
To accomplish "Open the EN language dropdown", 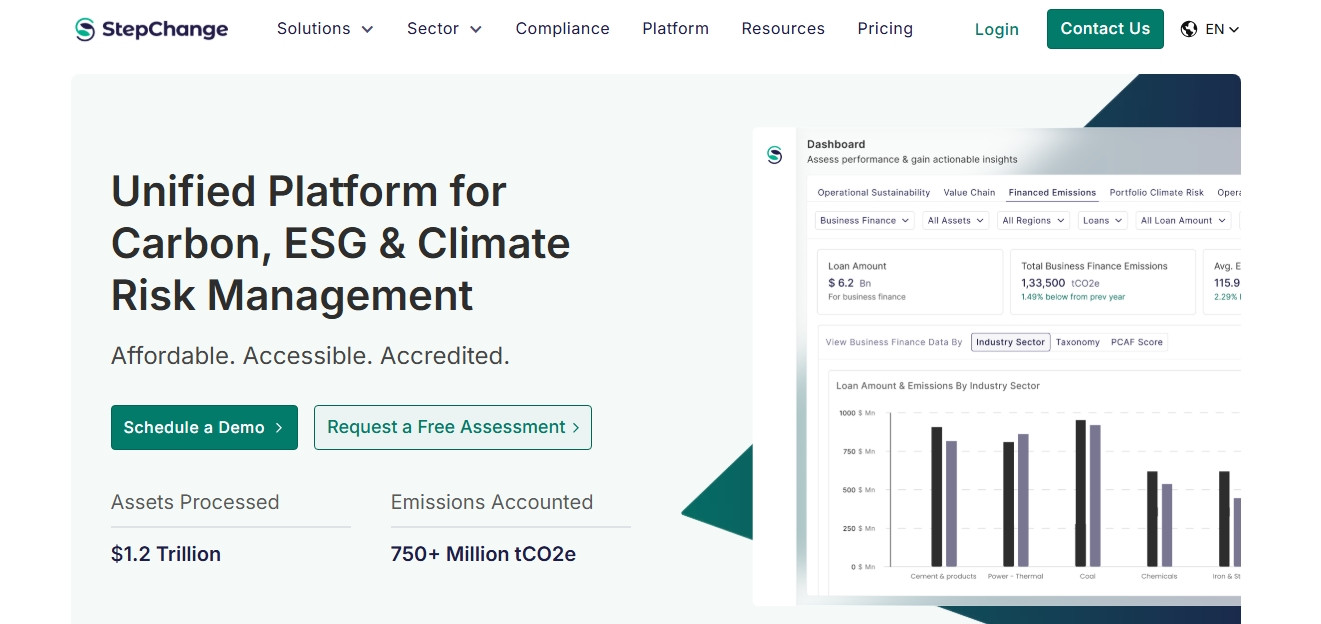I will click(x=1222, y=29).
